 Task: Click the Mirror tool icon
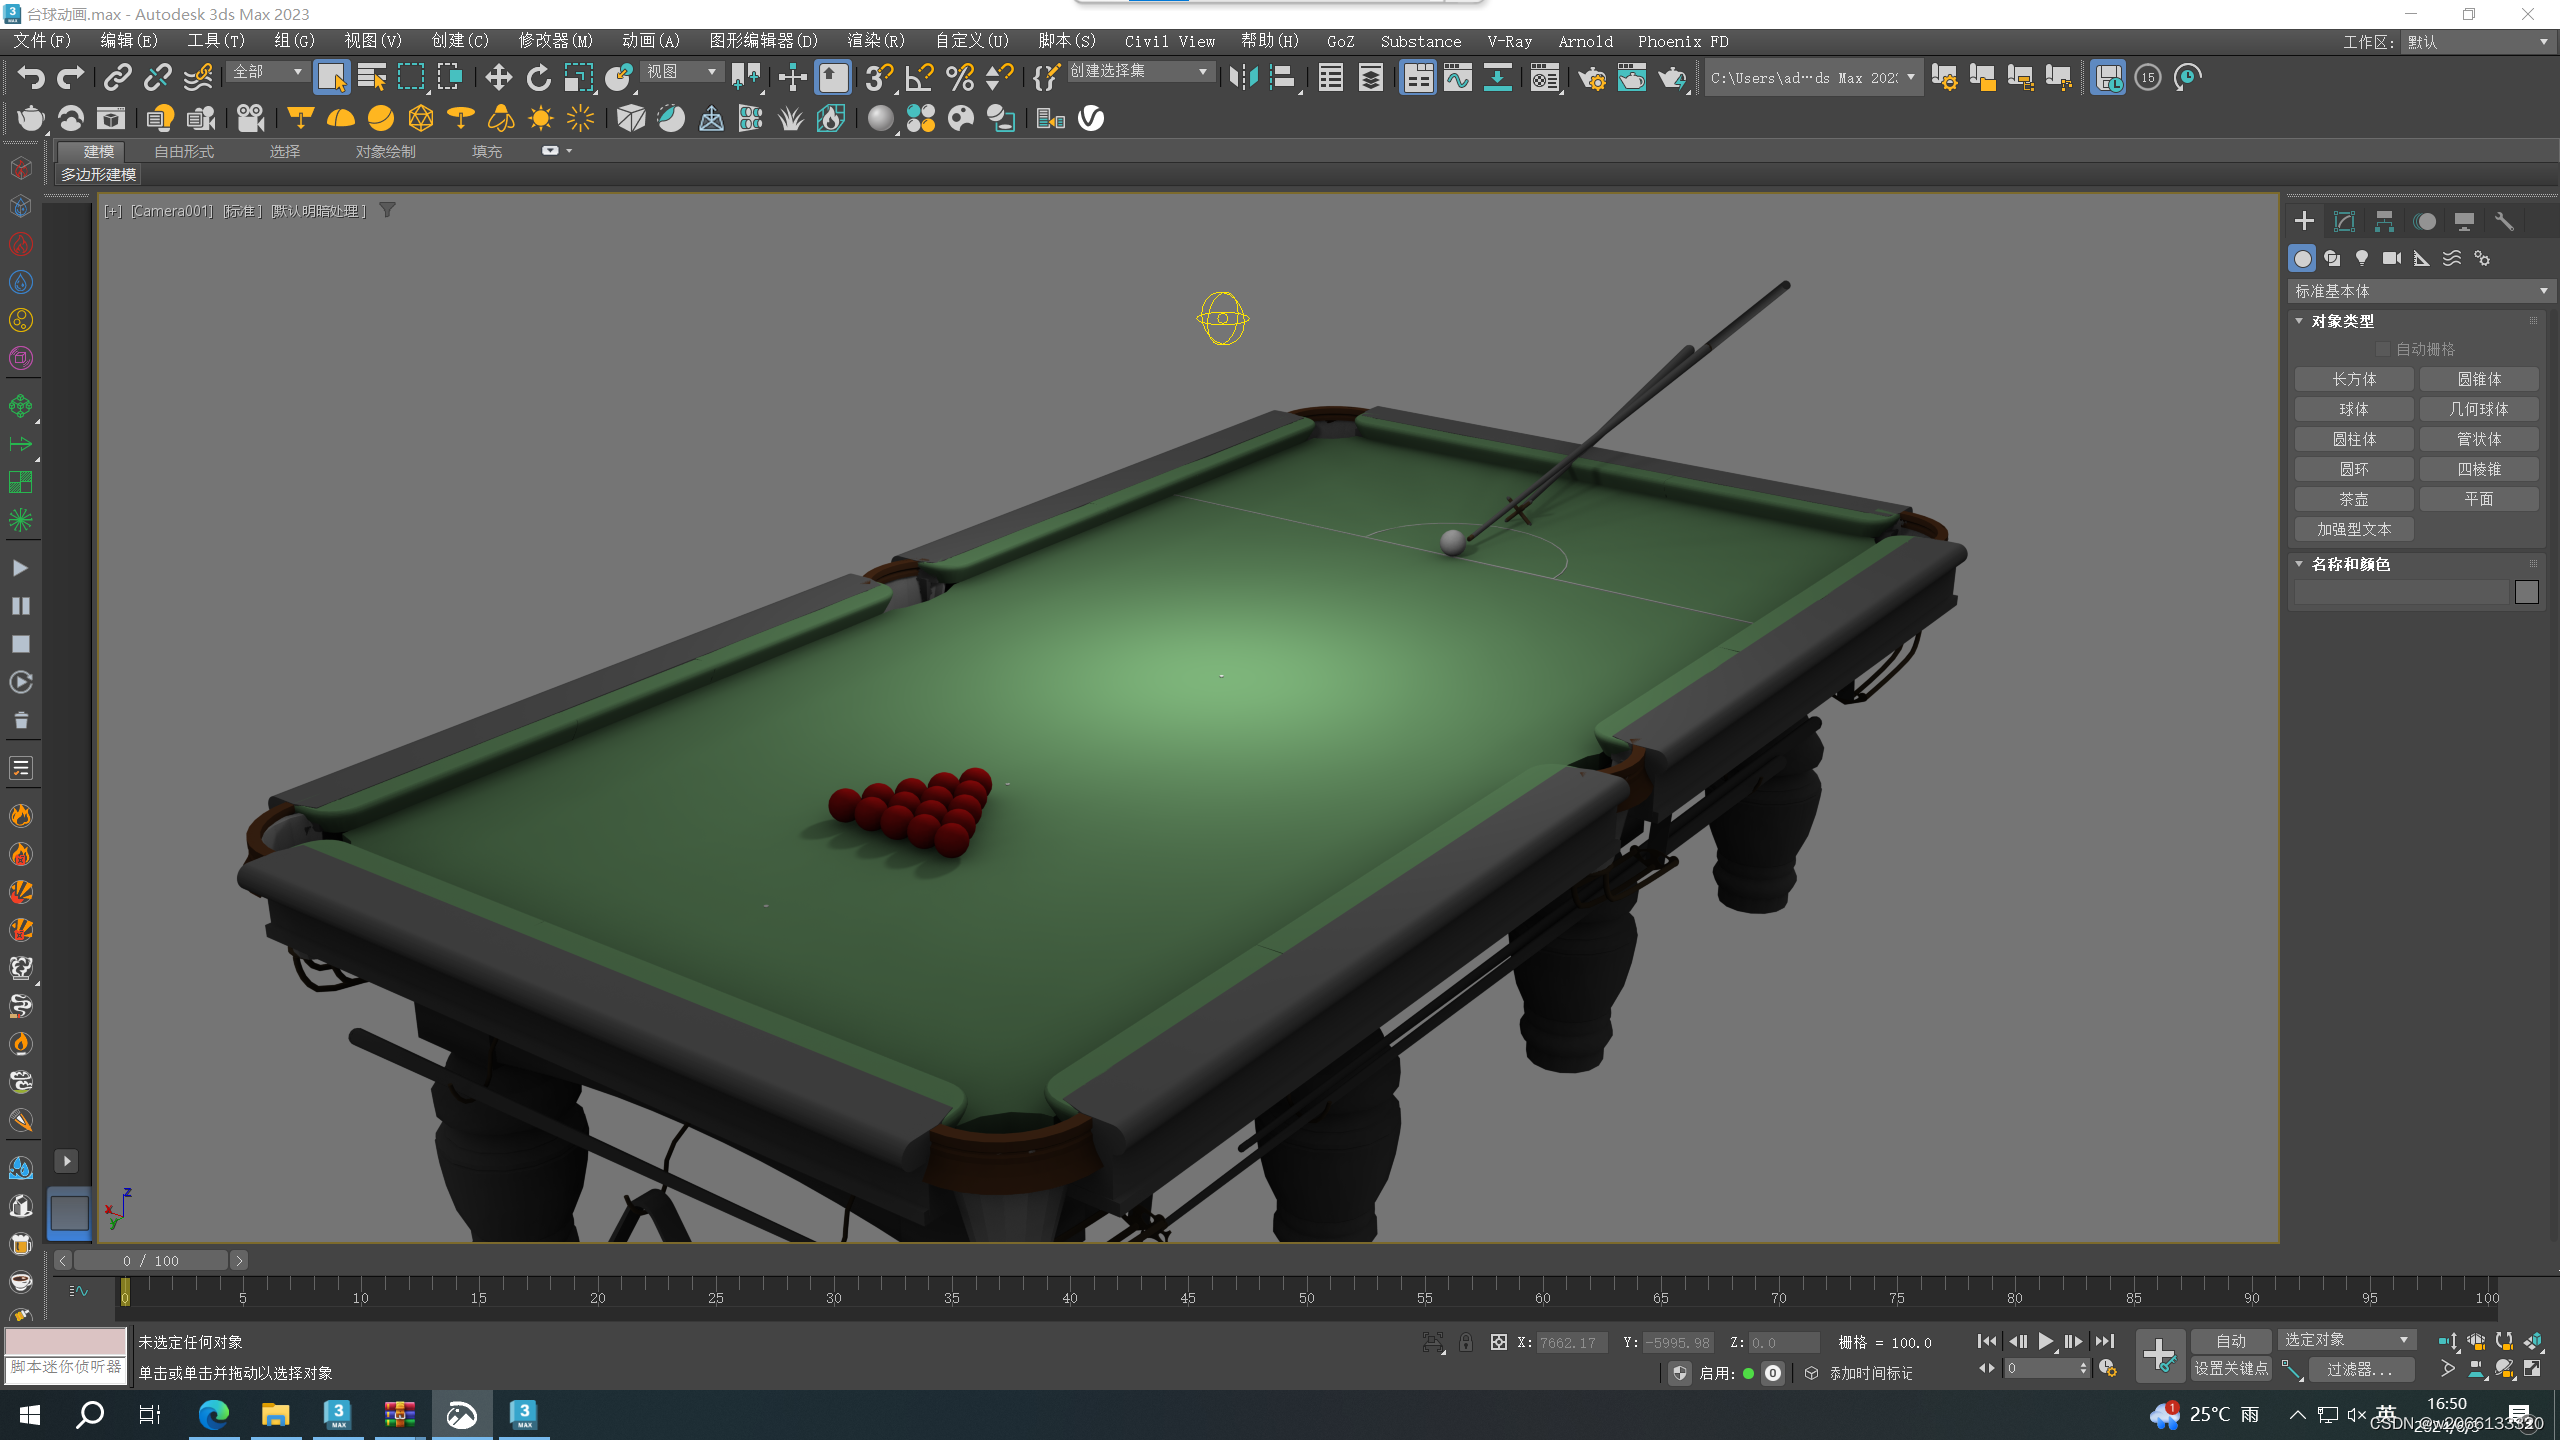pyautogui.click(x=1243, y=77)
